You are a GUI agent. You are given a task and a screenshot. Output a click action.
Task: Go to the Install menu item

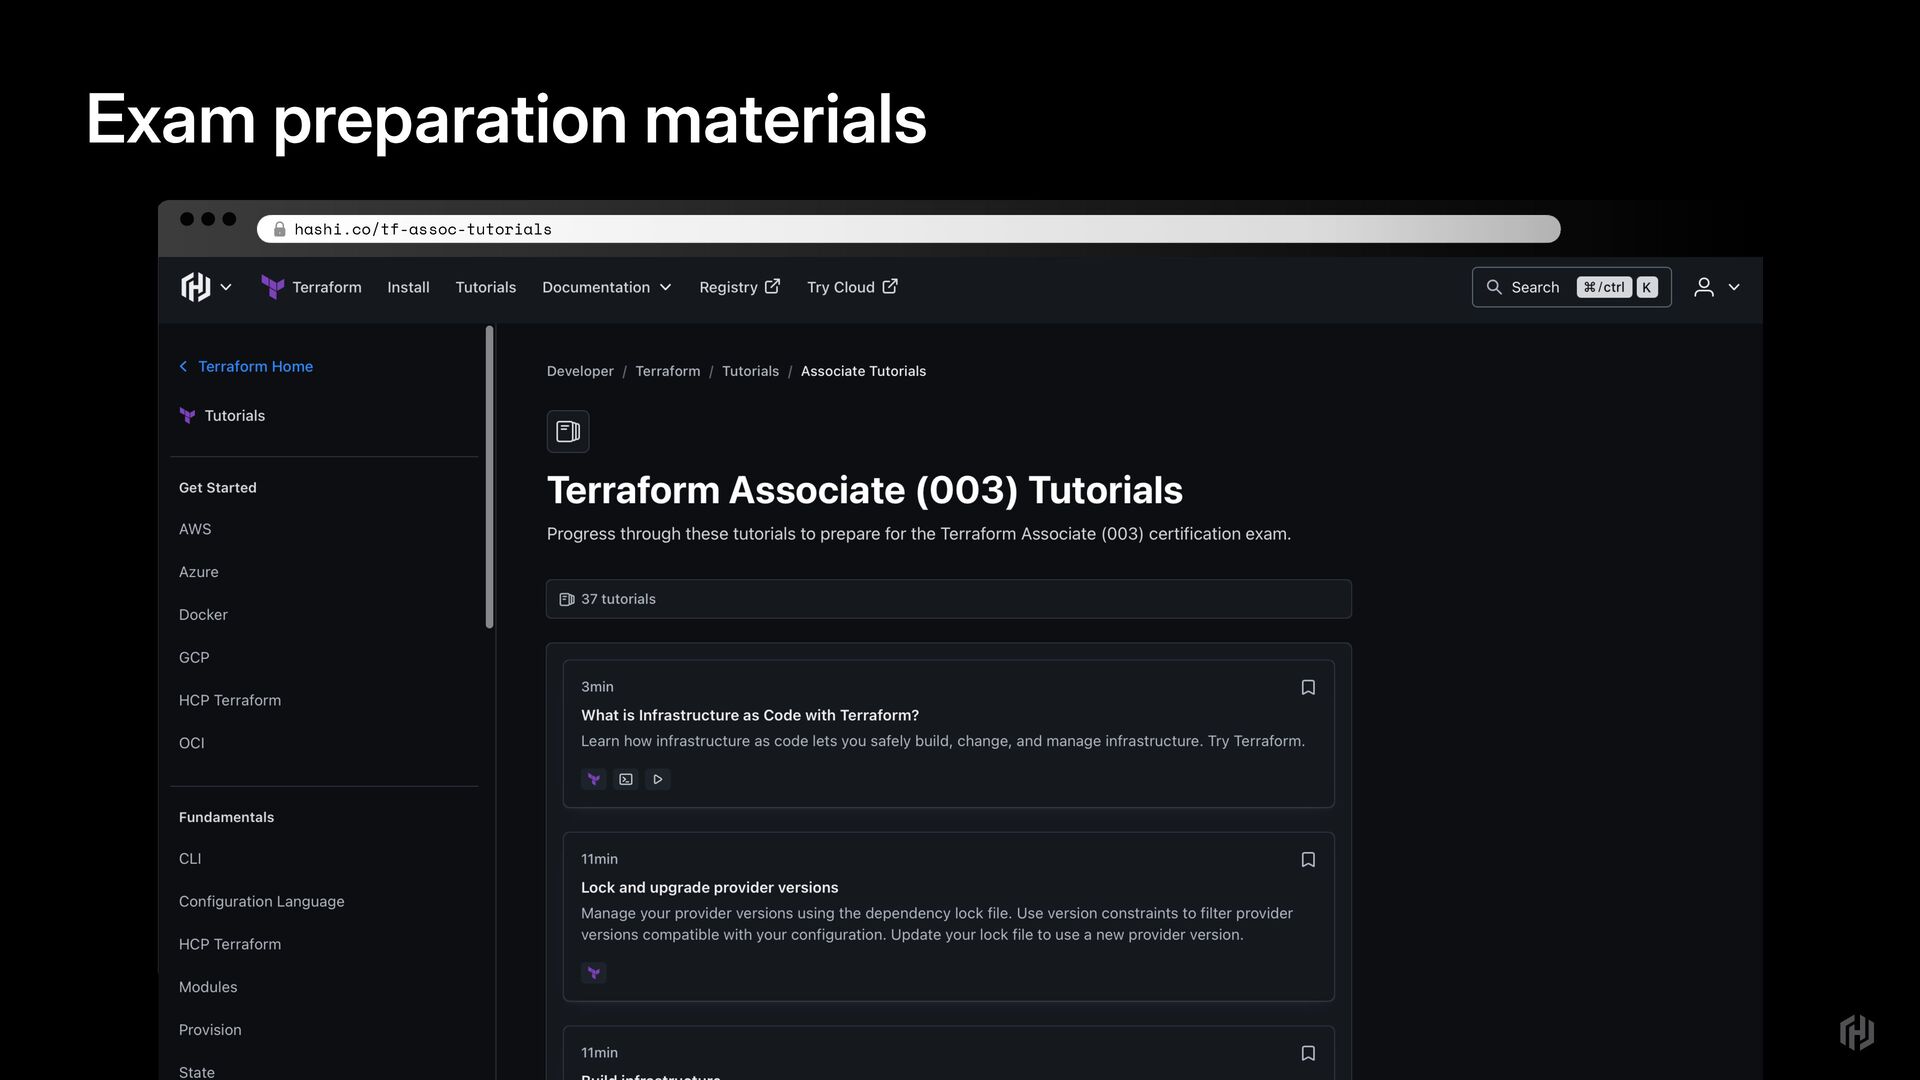point(408,287)
